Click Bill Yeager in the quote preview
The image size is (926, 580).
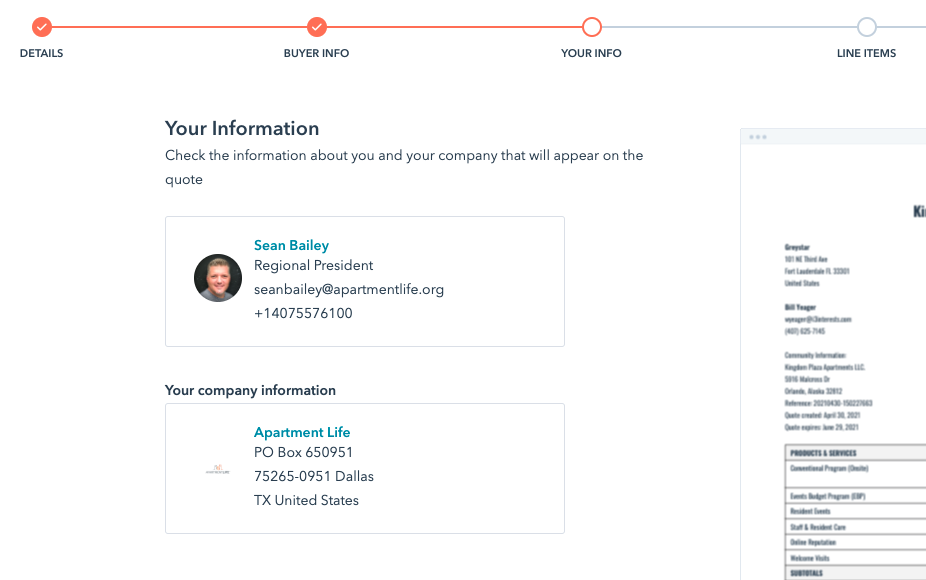[x=800, y=307]
